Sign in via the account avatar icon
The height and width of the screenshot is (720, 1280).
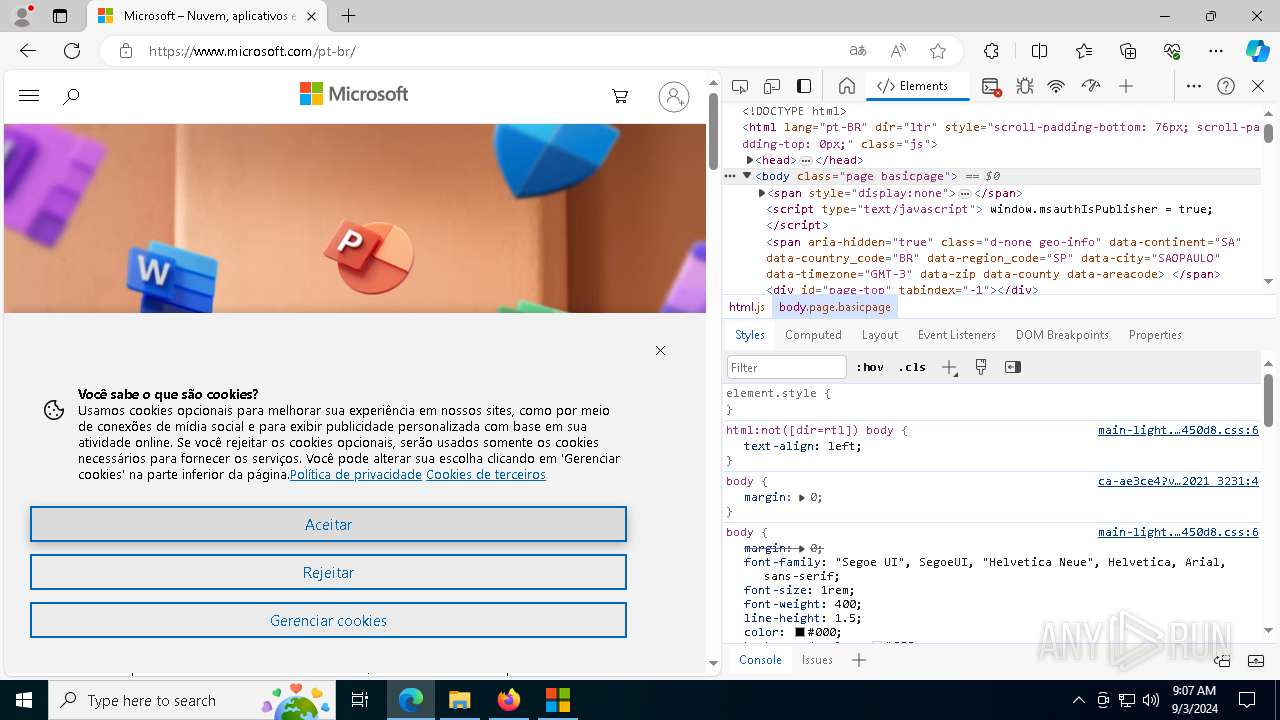click(674, 96)
